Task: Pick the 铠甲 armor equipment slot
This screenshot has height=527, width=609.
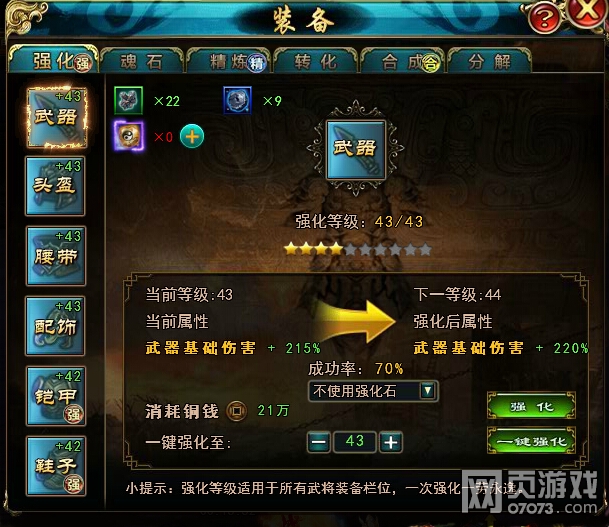Action: pyautogui.click(x=56, y=396)
